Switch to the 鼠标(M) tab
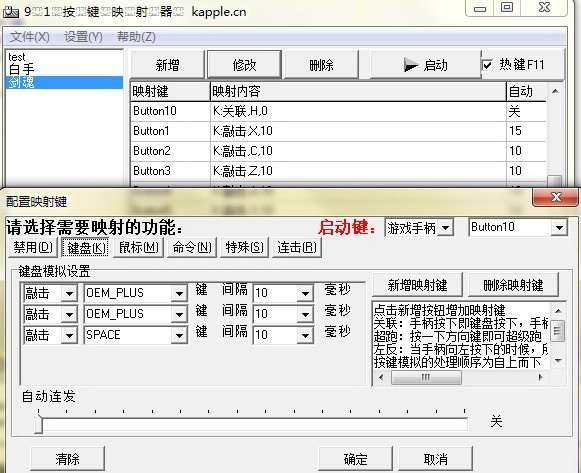 (x=139, y=248)
